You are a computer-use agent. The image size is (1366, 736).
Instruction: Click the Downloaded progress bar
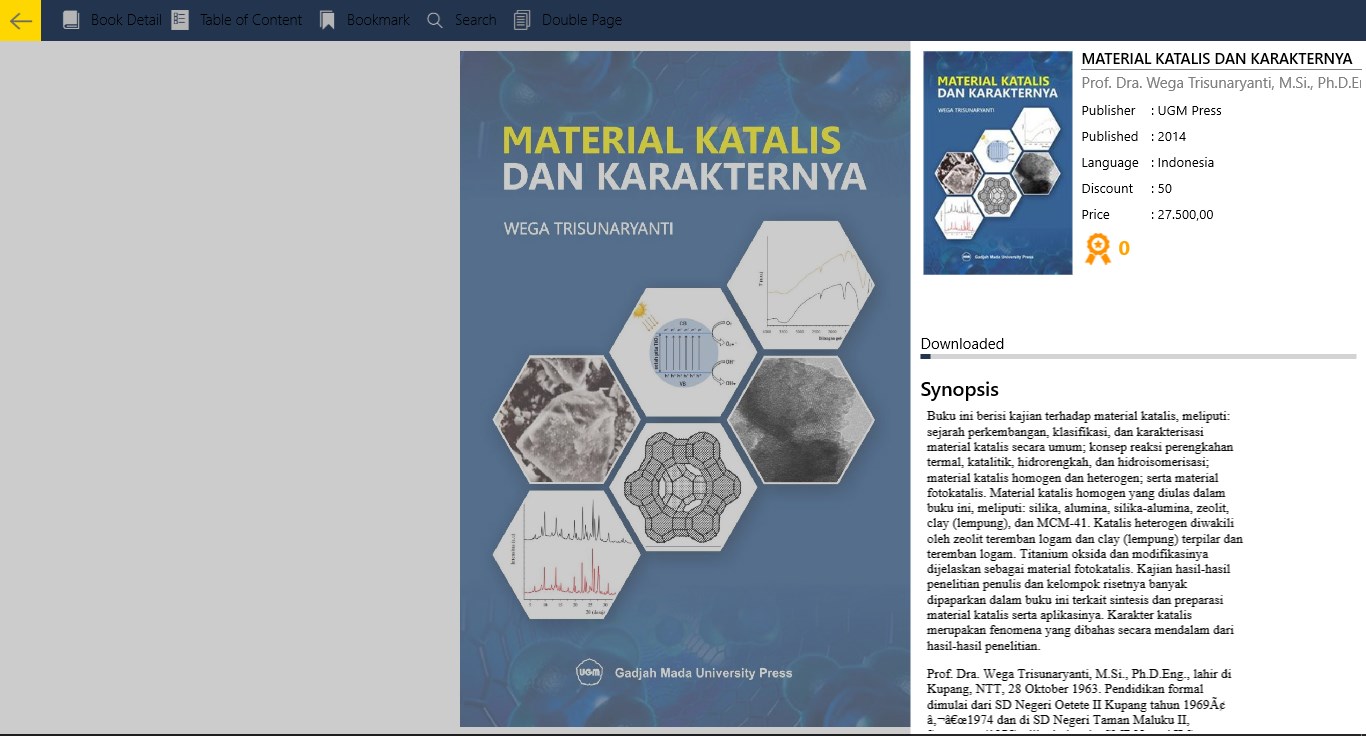pyautogui.click(x=1138, y=356)
